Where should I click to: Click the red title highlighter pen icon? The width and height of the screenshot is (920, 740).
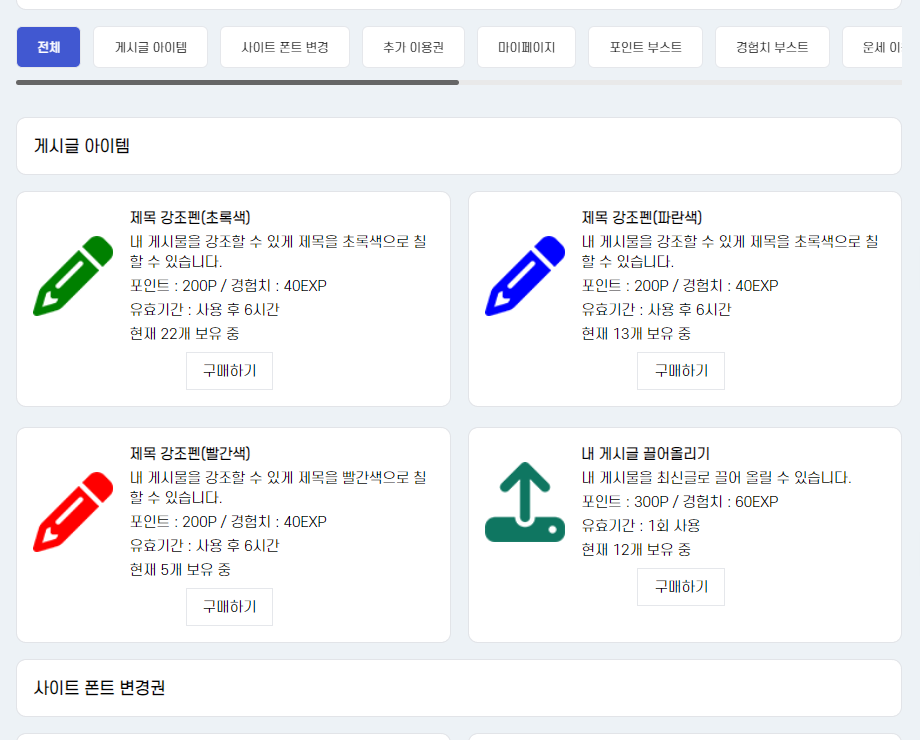click(73, 511)
